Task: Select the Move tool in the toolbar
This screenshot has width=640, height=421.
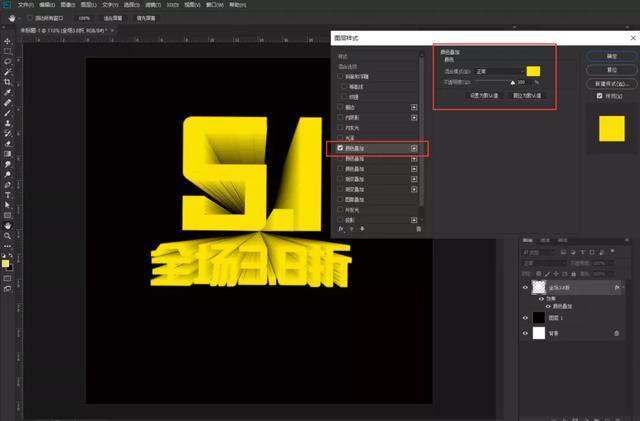Action: [x=8, y=40]
